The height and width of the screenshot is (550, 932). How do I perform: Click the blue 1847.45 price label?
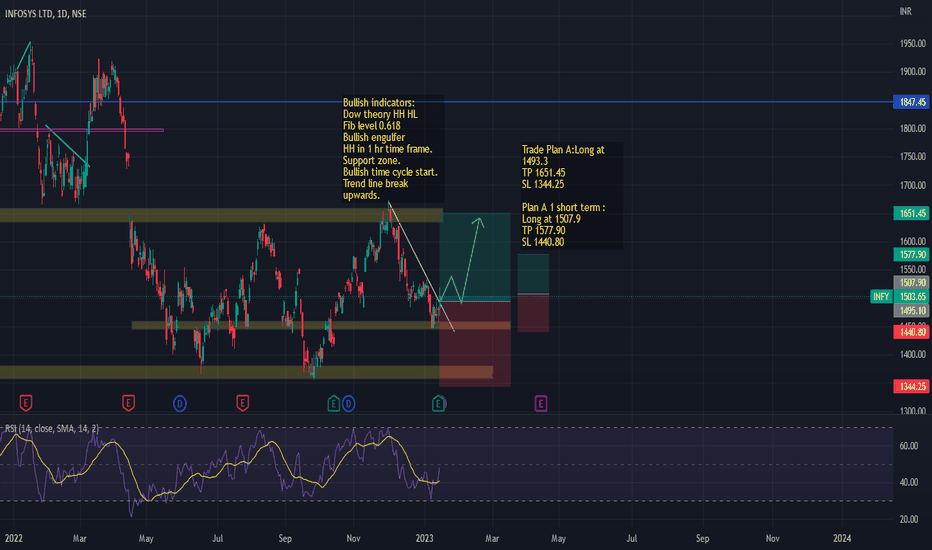(x=912, y=102)
